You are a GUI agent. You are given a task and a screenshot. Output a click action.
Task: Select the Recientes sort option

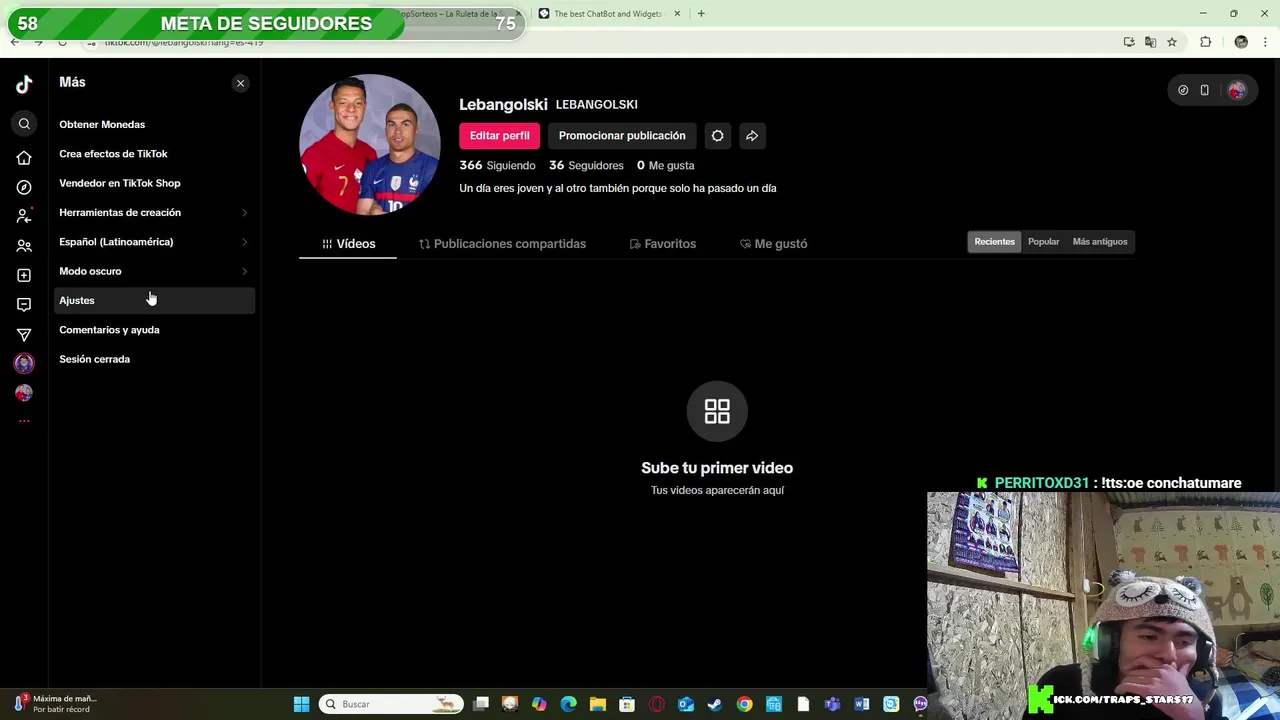pos(994,242)
